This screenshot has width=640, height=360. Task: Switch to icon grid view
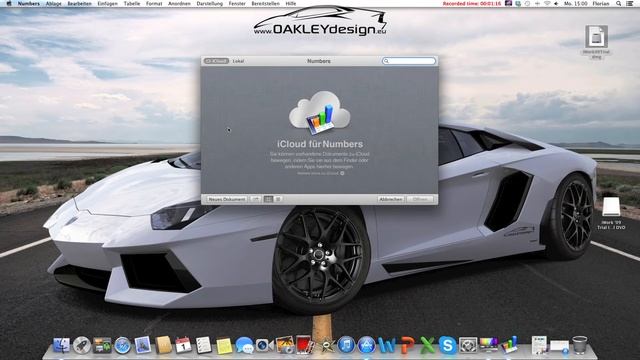pyautogui.click(x=268, y=199)
